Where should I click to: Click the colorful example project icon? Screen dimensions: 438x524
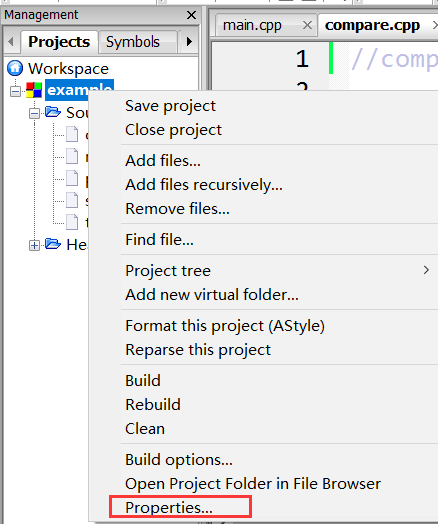(34, 90)
